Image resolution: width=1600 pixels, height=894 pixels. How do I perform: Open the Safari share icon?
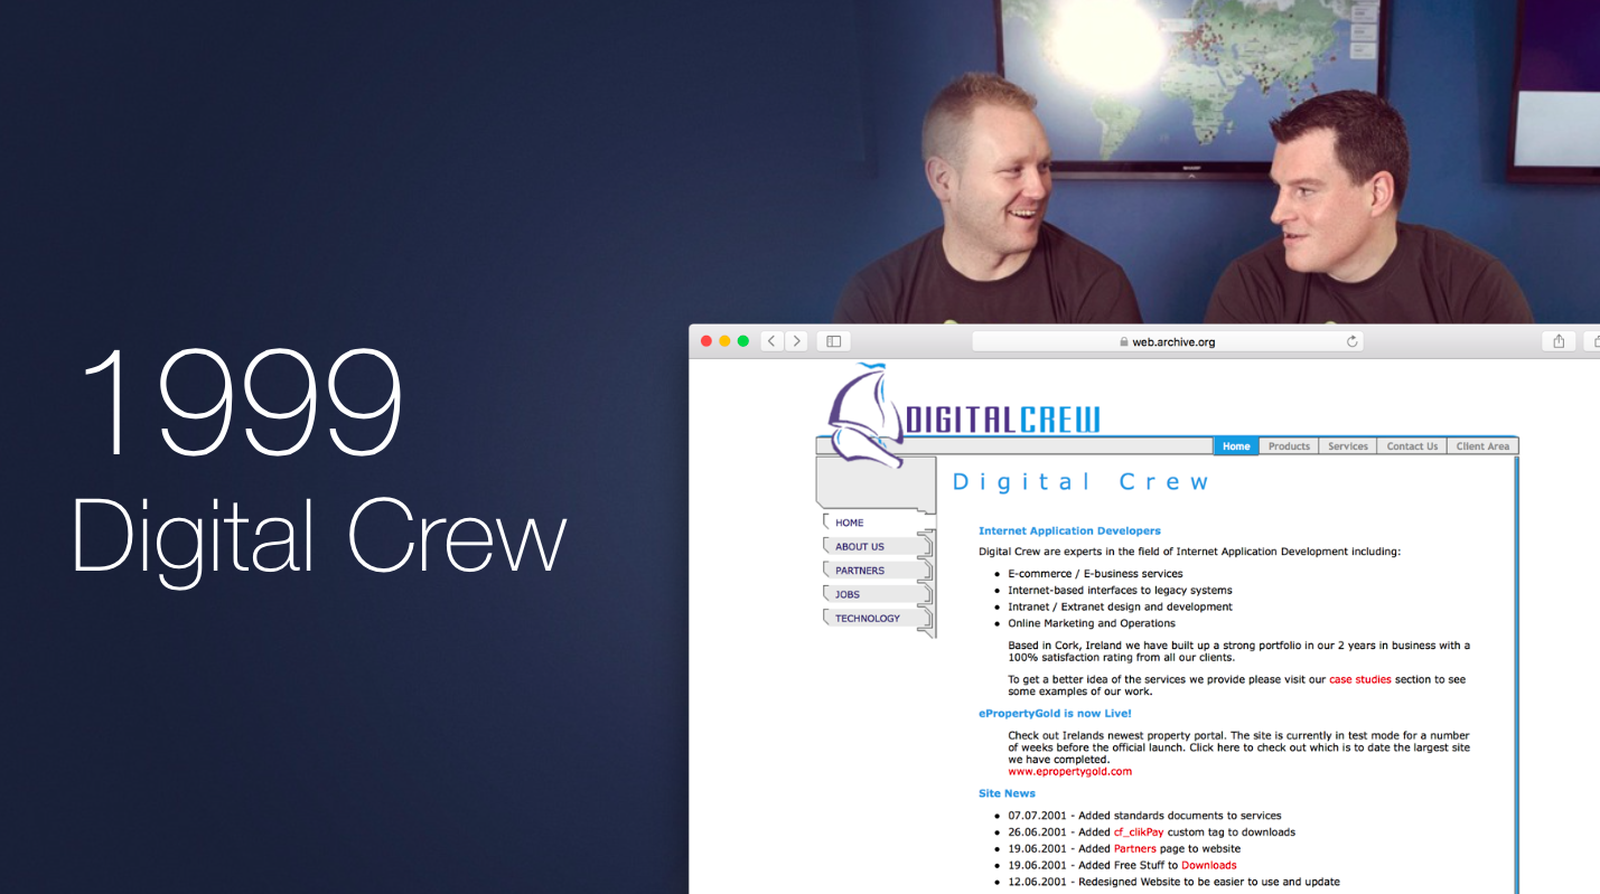point(1558,341)
